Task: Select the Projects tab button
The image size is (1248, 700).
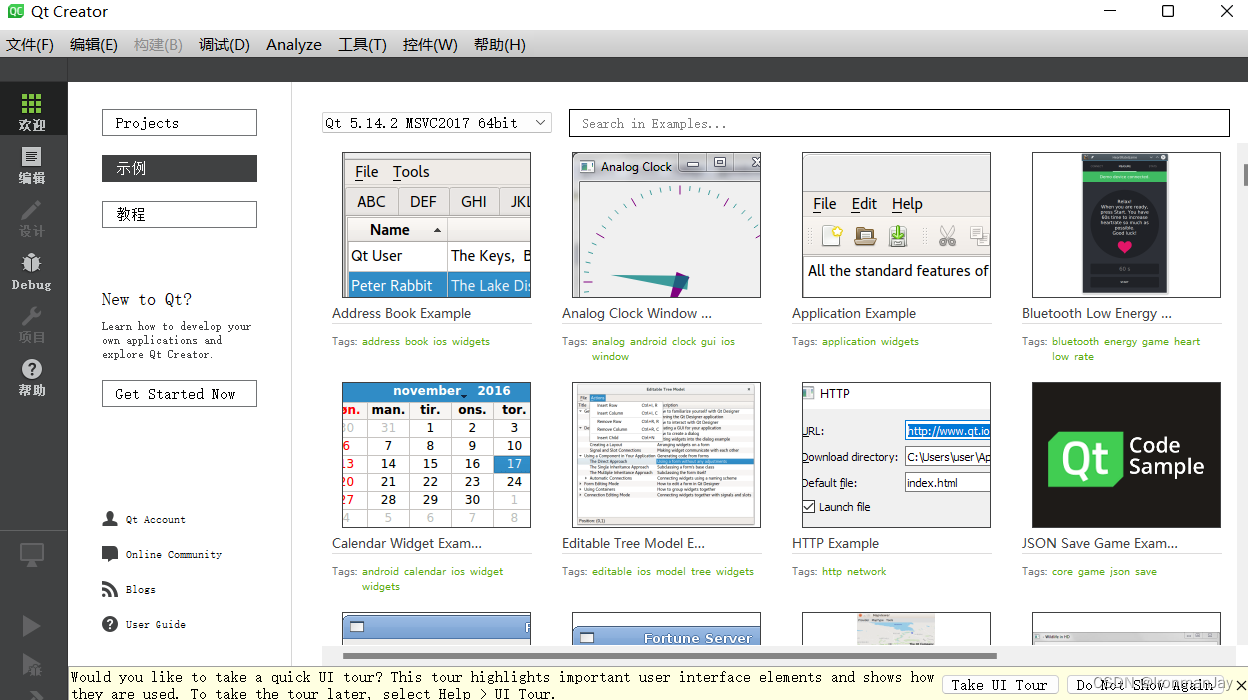Action: coord(179,122)
